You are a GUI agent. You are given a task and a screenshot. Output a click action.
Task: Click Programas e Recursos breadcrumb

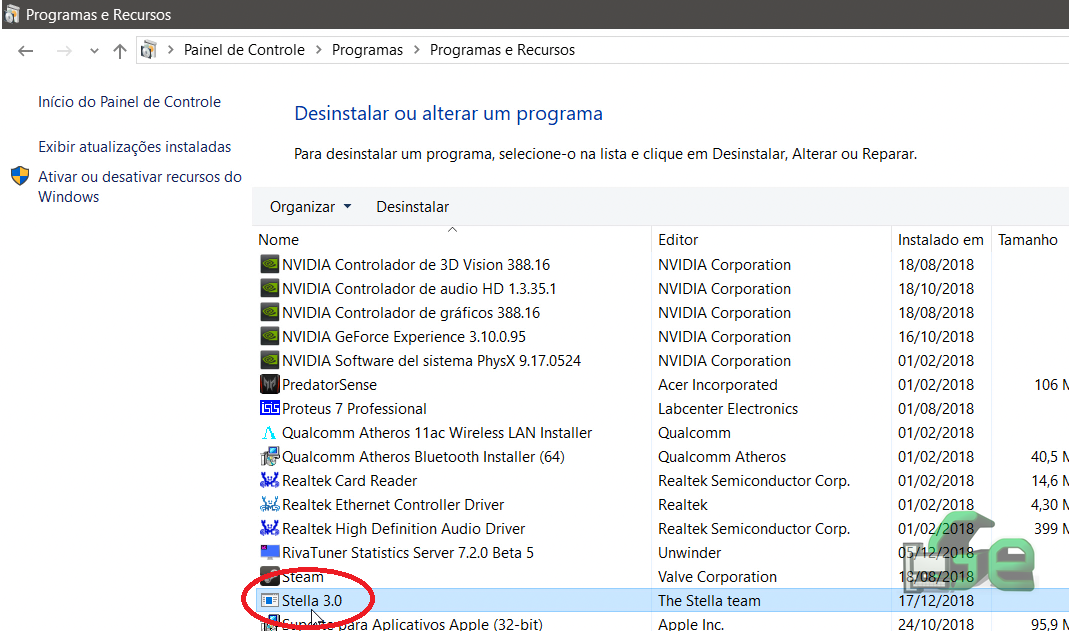502,50
